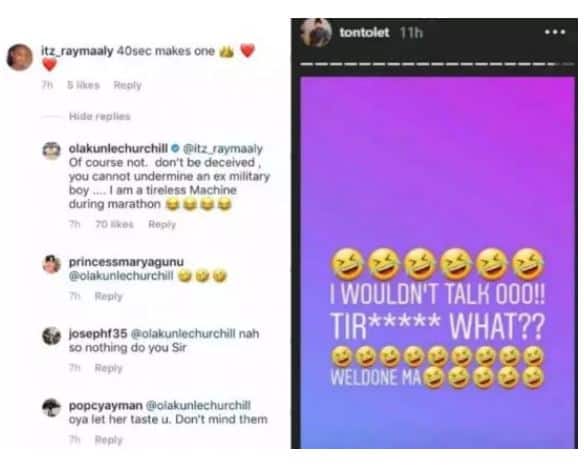
Task: Reply to olakunlechurchill's tireless Machine comment
Action: pyautogui.click(x=162, y=224)
